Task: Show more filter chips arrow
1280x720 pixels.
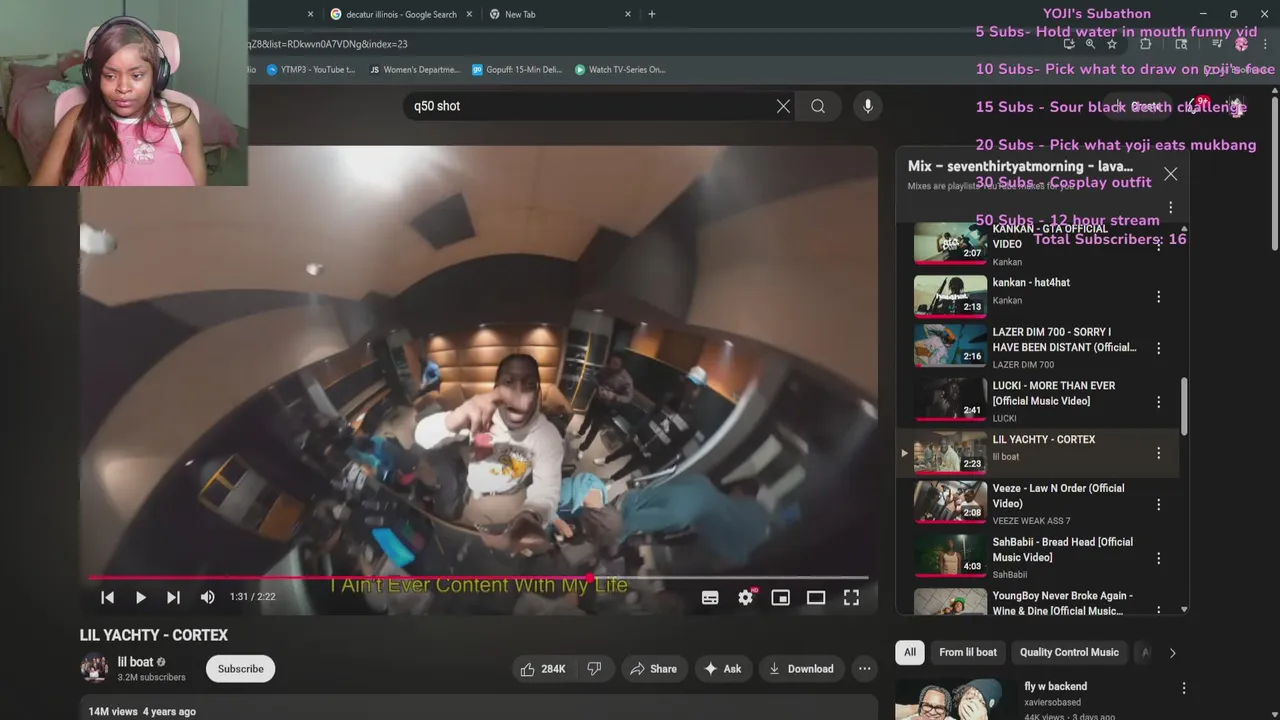Action: click(x=1172, y=653)
